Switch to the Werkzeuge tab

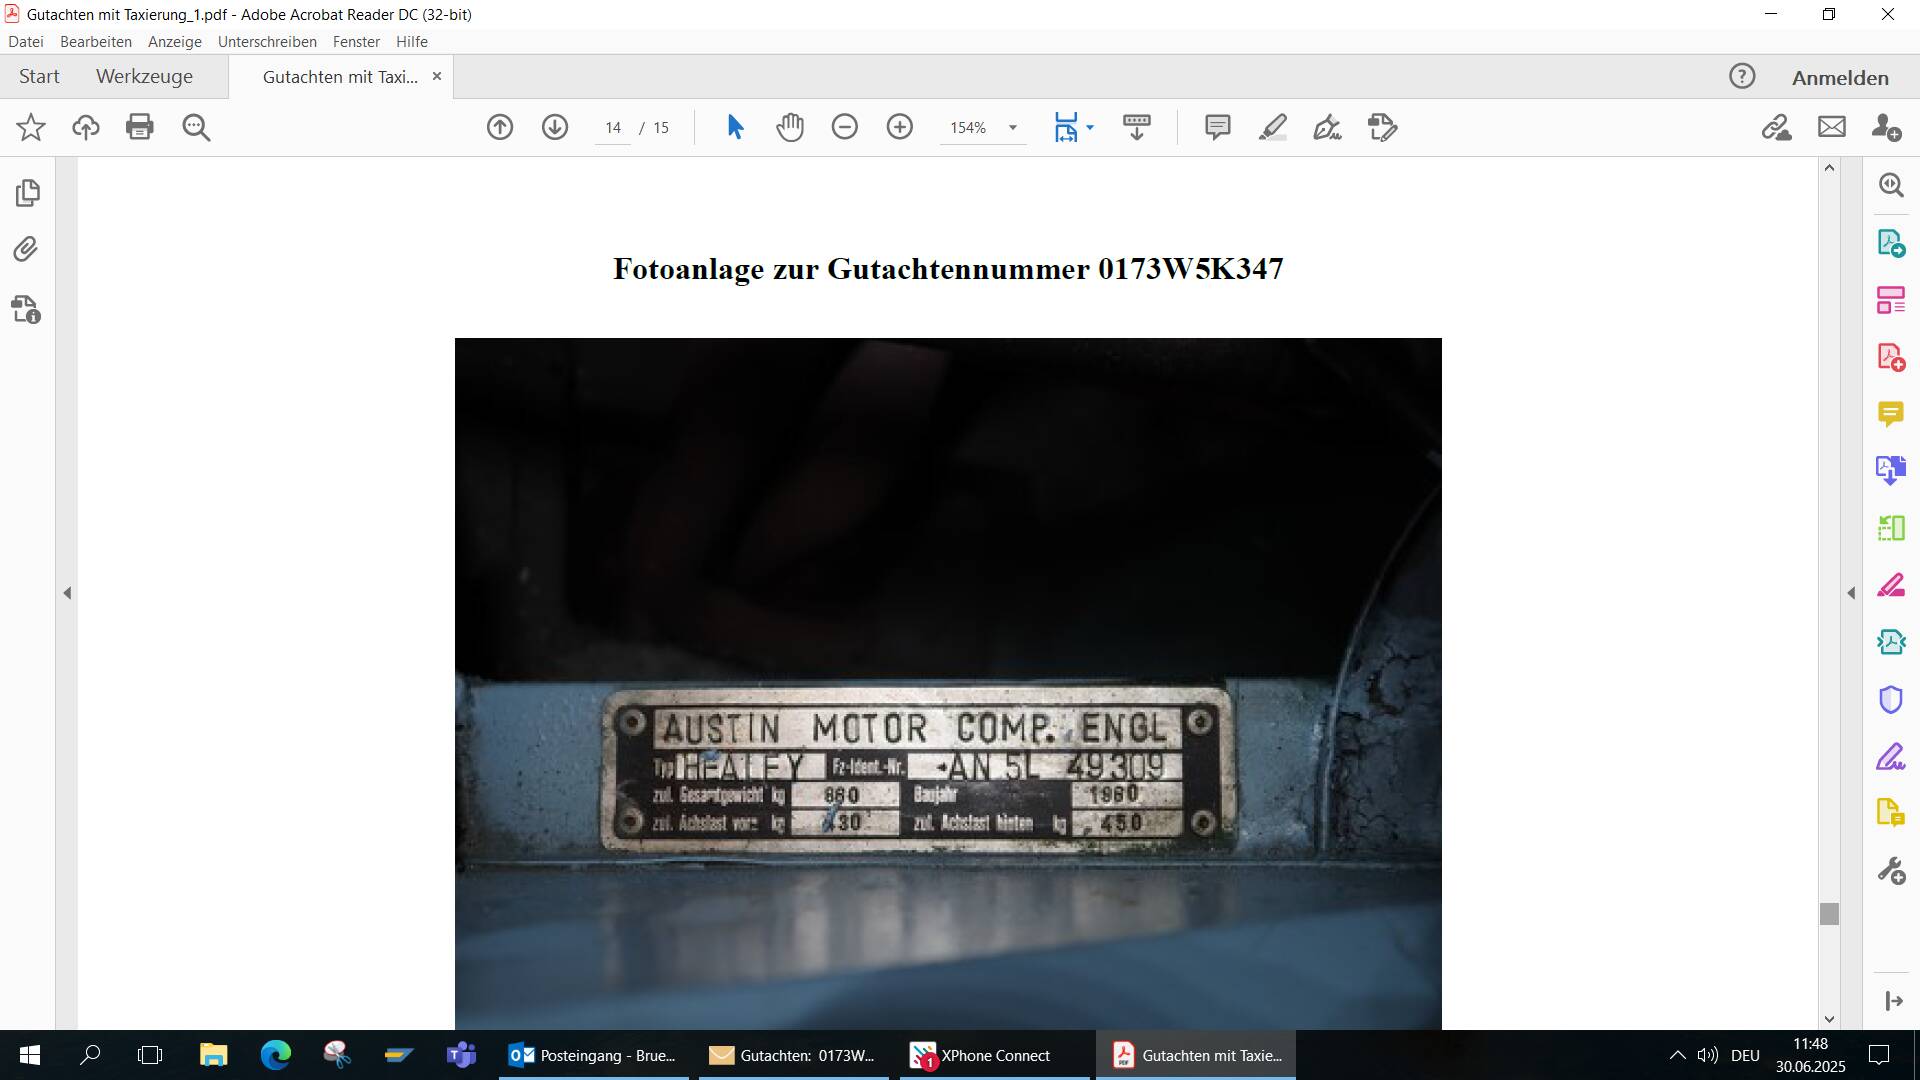(x=144, y=77)
